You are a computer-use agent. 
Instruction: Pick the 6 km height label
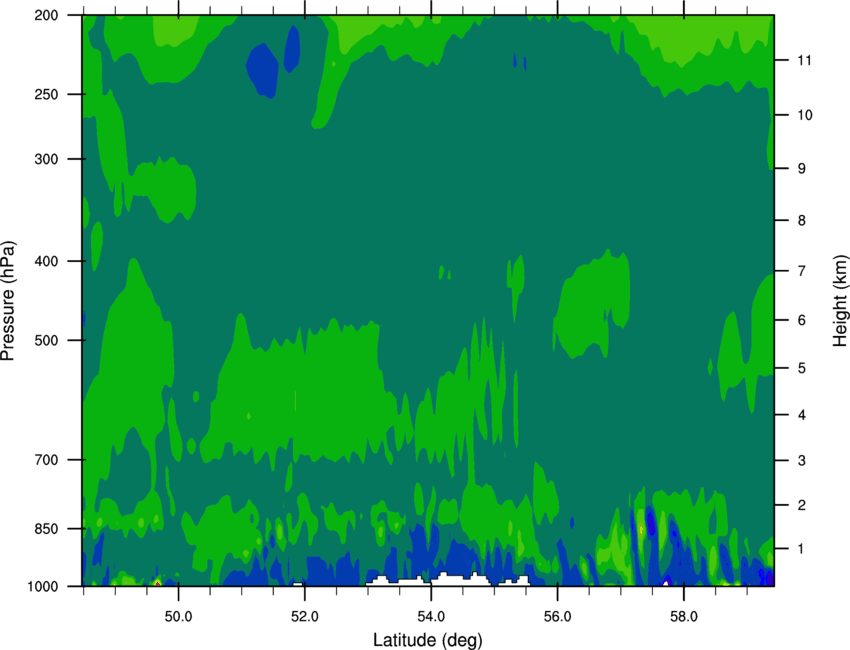pos(801,320)
